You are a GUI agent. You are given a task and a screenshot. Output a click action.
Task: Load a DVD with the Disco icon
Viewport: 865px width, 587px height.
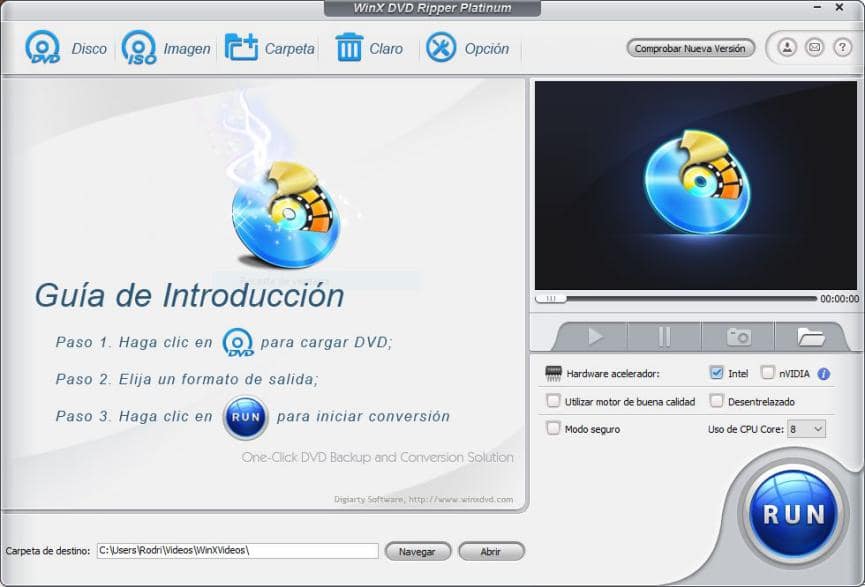[x=42, y=47]
